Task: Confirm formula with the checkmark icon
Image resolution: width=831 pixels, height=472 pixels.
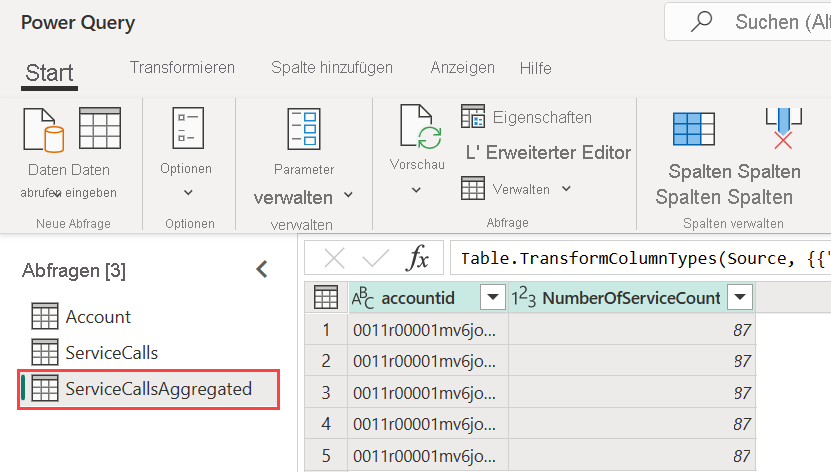Action: tap(376, 259)
